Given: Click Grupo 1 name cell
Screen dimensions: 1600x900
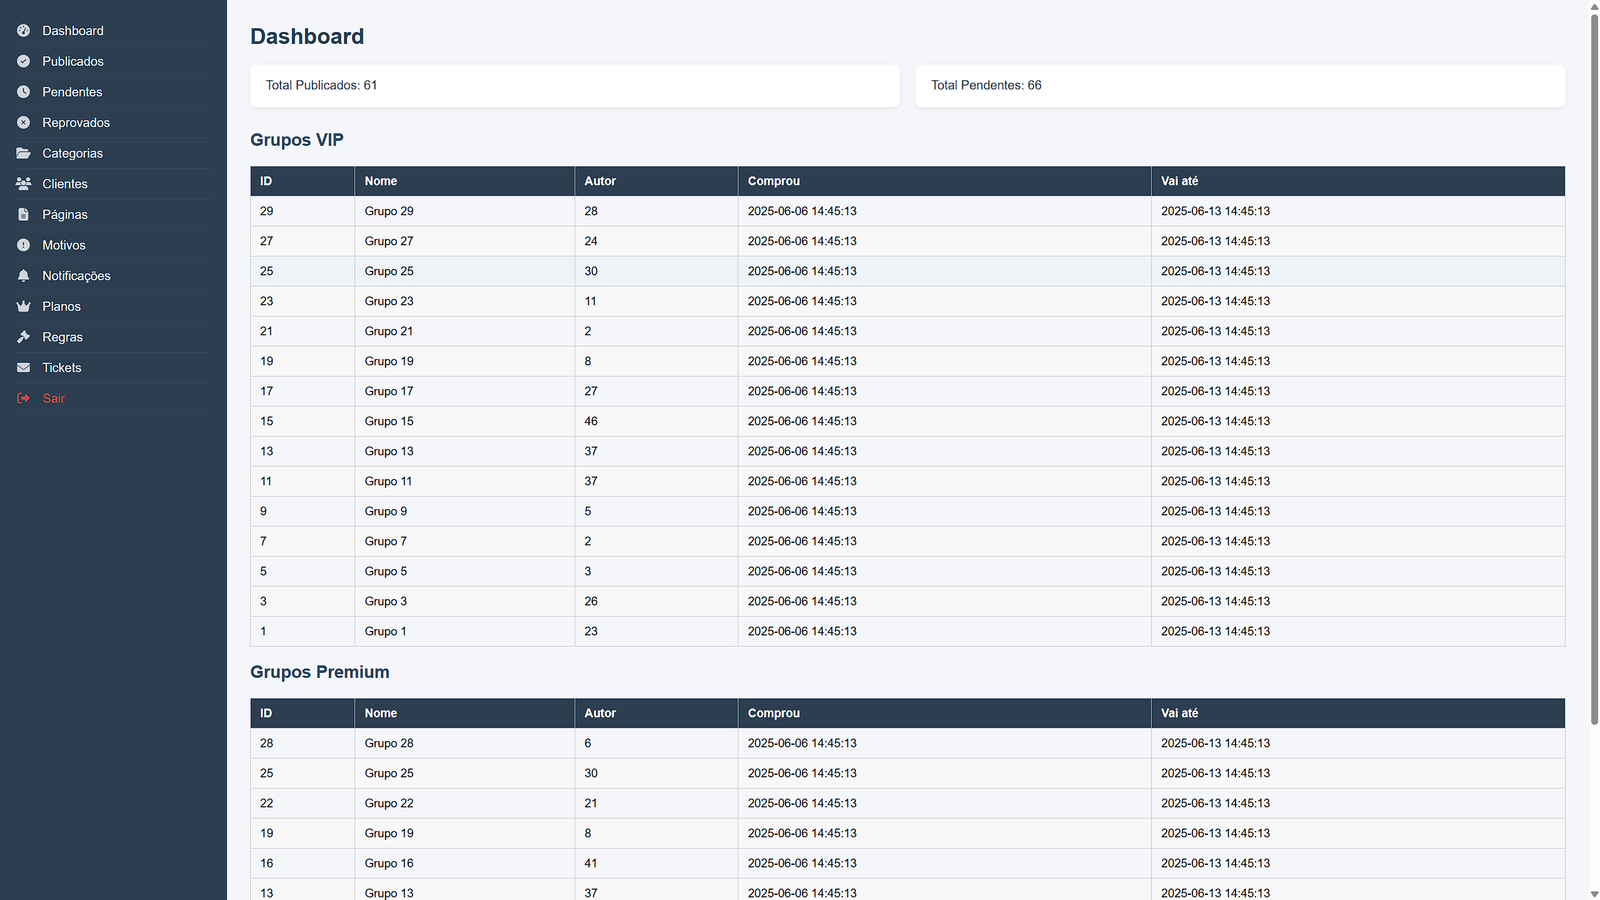Looking at the screenshot, I should [x=464, y=631].
